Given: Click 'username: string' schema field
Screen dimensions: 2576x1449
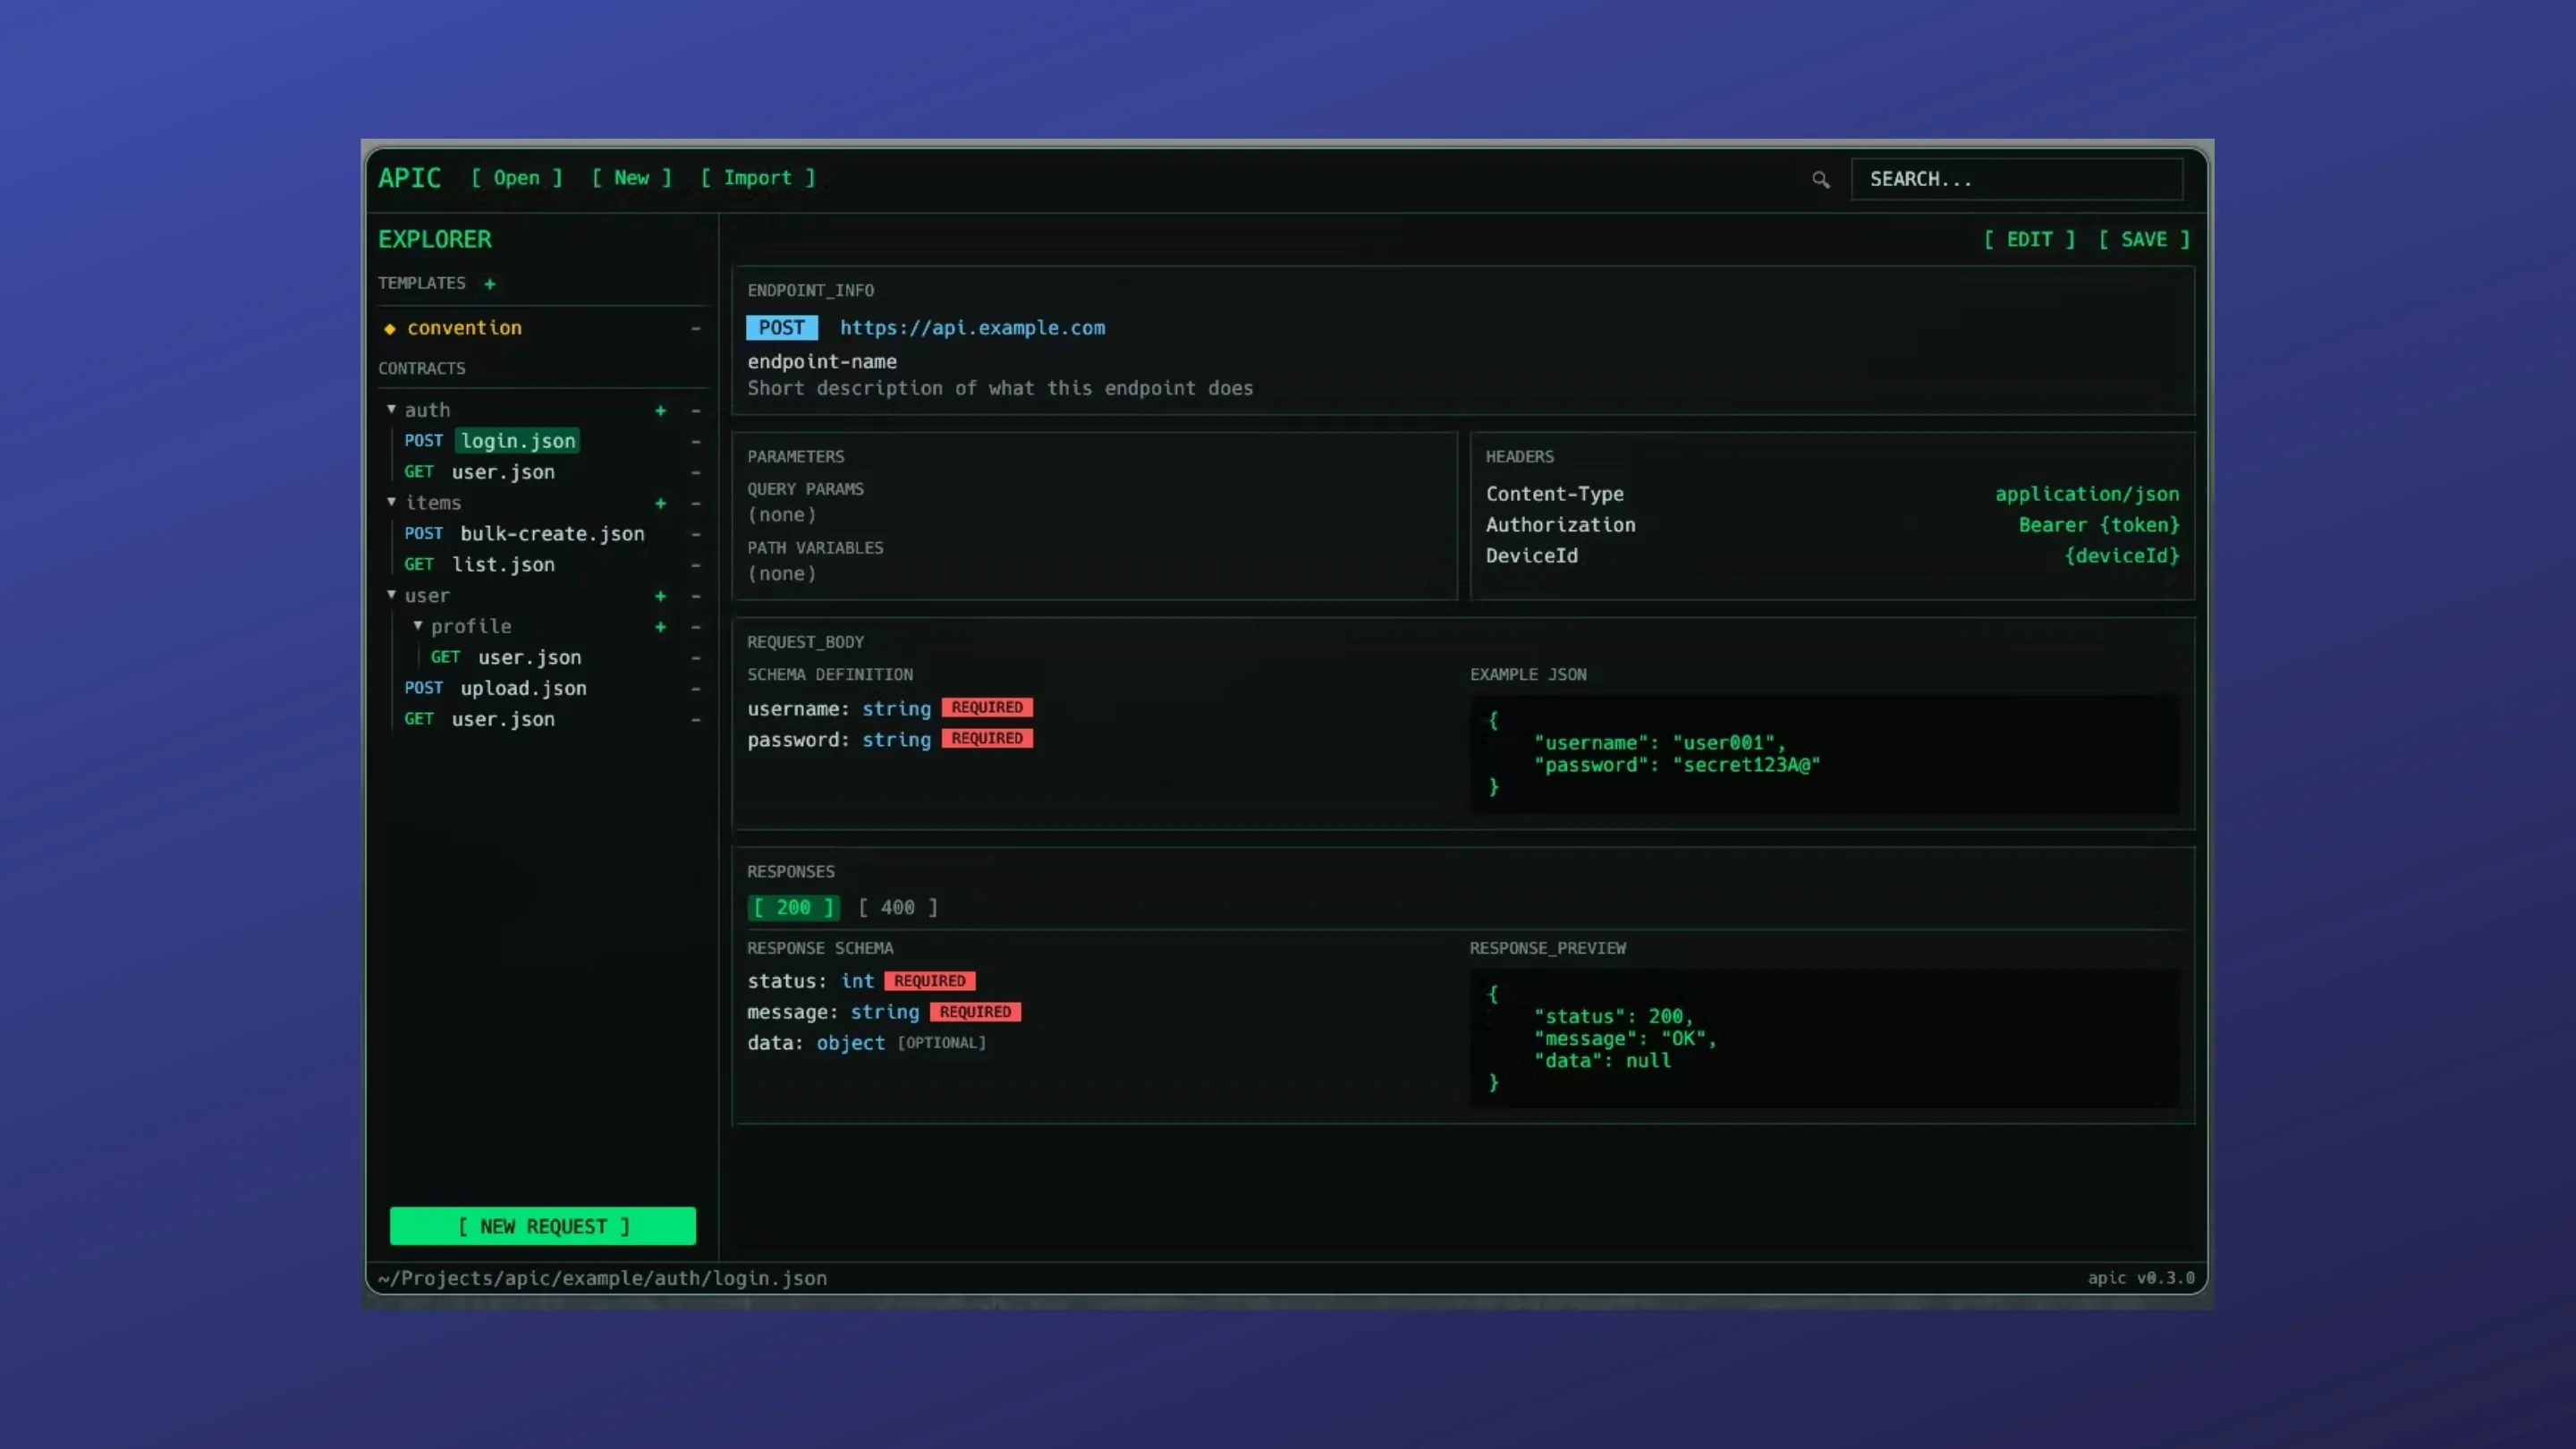Looking at the screenshot, I should pos(839,709).
